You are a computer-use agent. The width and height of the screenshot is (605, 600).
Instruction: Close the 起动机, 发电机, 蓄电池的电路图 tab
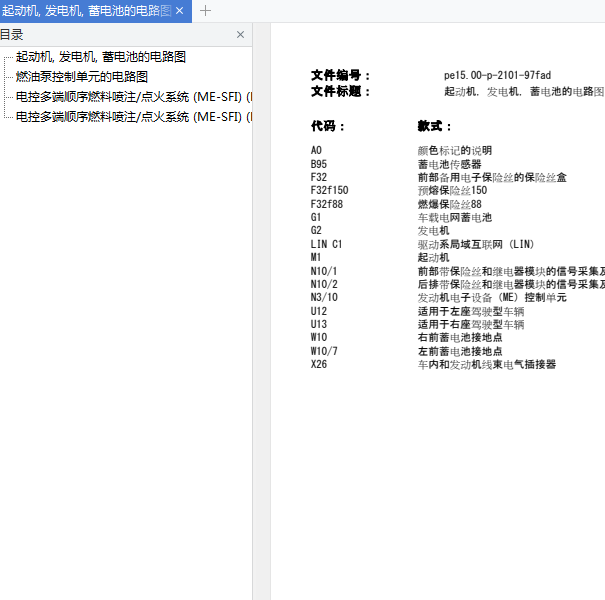(x=179, y=11)
